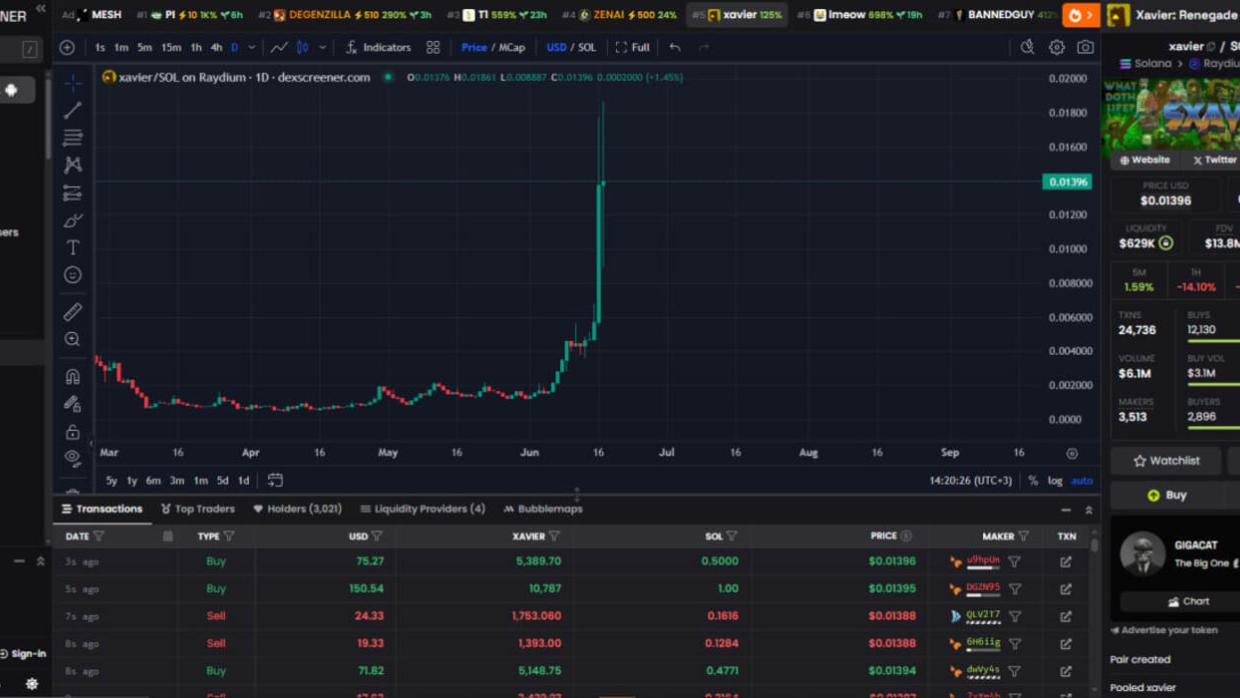Viewport: 1240px width, 698px height.
Task: Select the DEGENZILLA trending token
Action: [344, 15]
